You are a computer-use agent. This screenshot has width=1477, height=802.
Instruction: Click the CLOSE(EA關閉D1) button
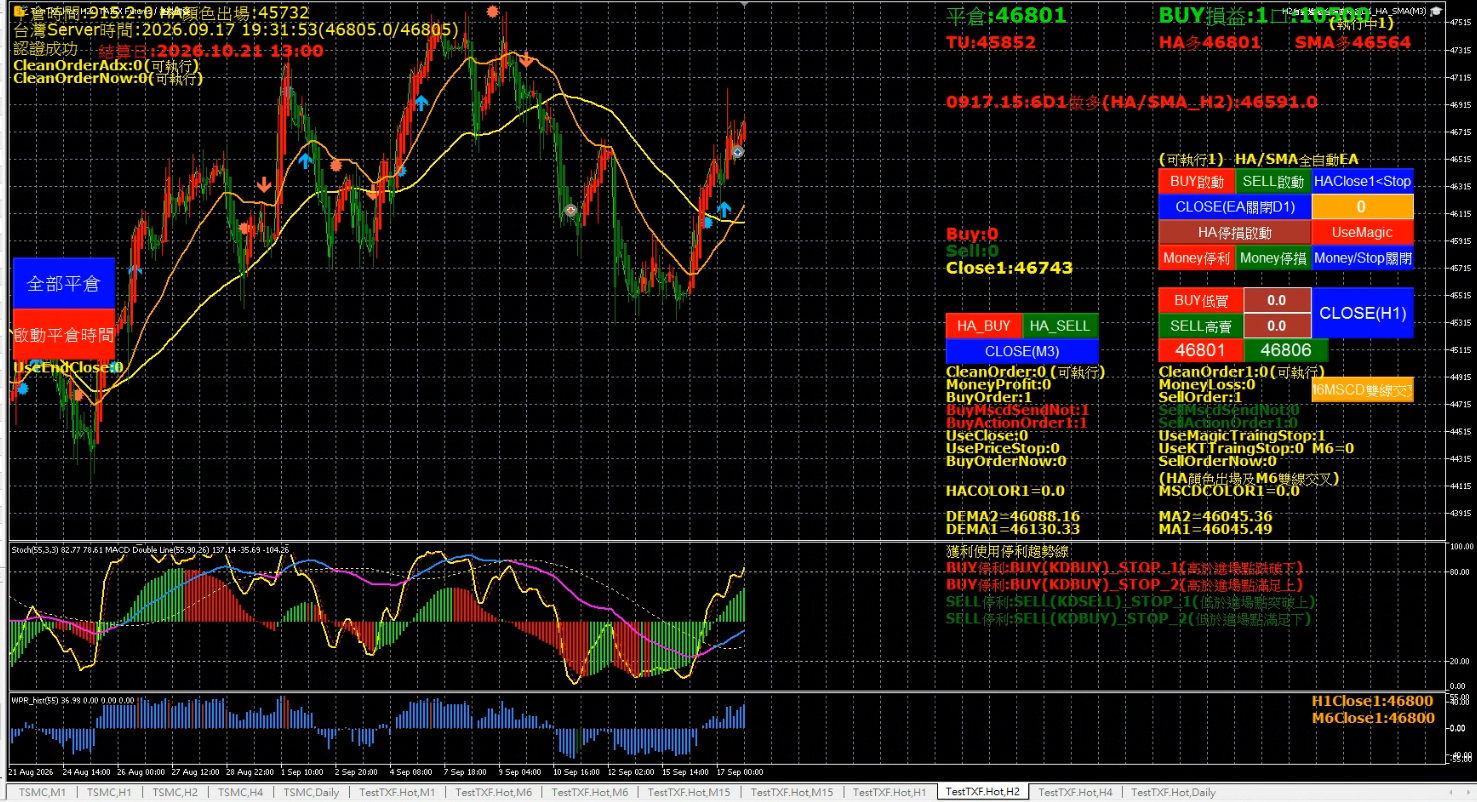coord(1234,207)
